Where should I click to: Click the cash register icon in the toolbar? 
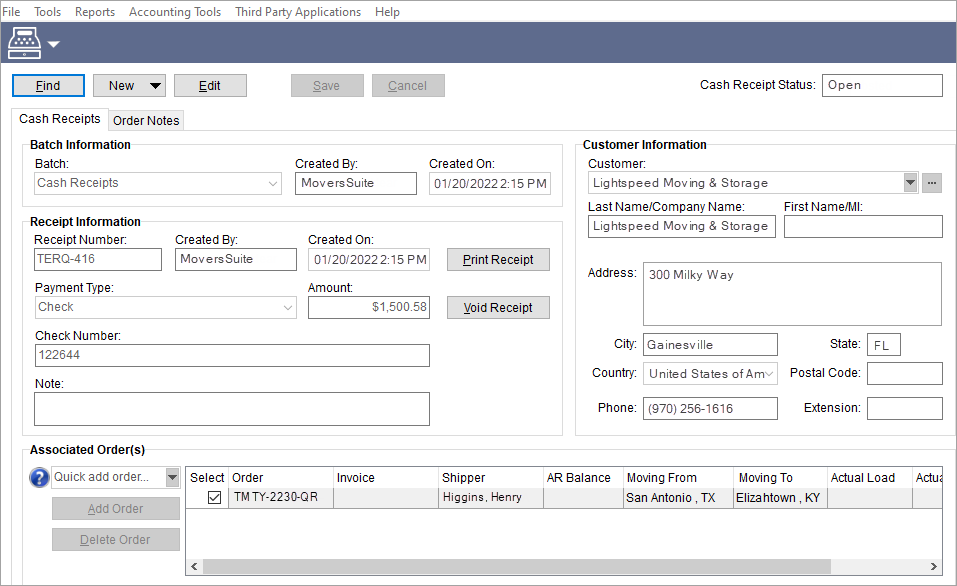pos(24,42)
